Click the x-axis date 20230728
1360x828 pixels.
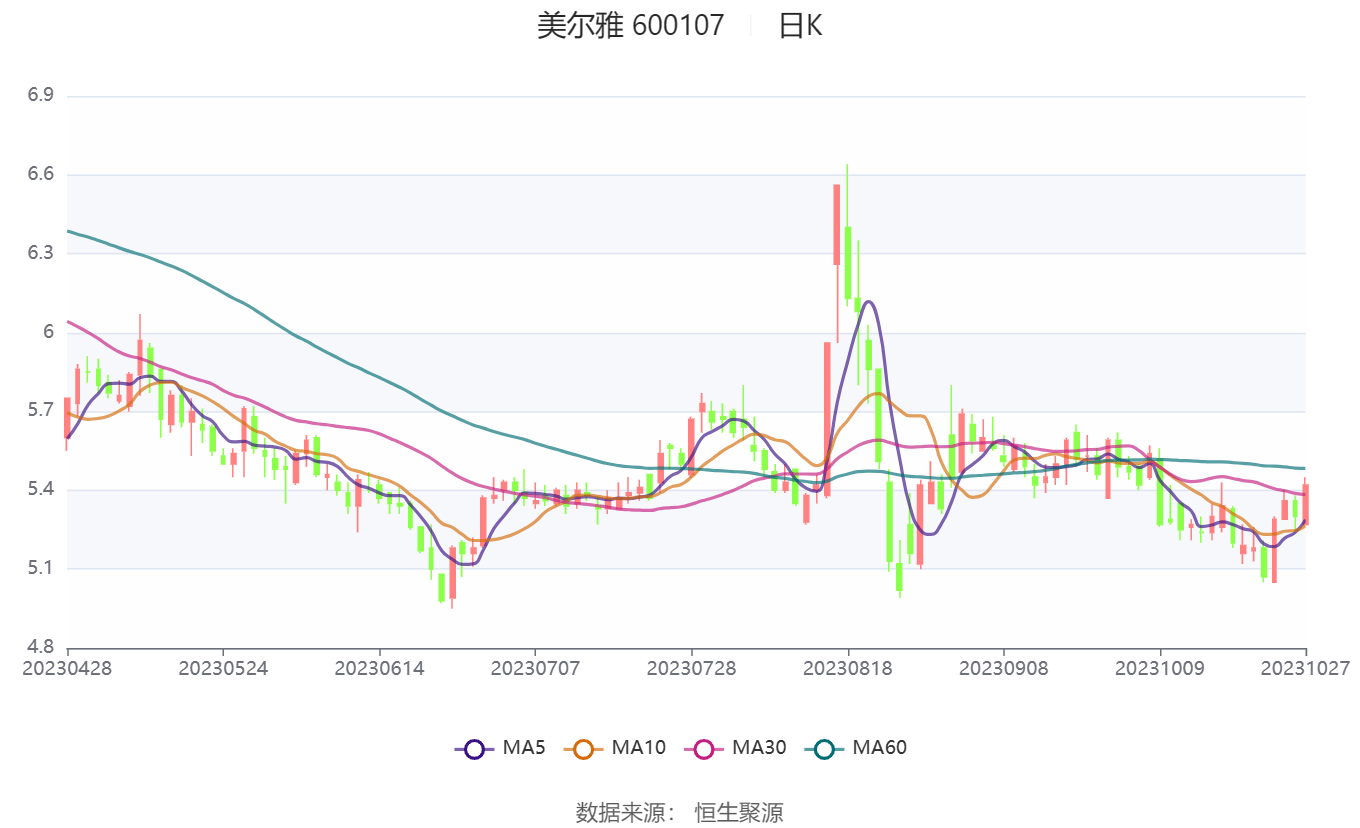pos(692,668)
